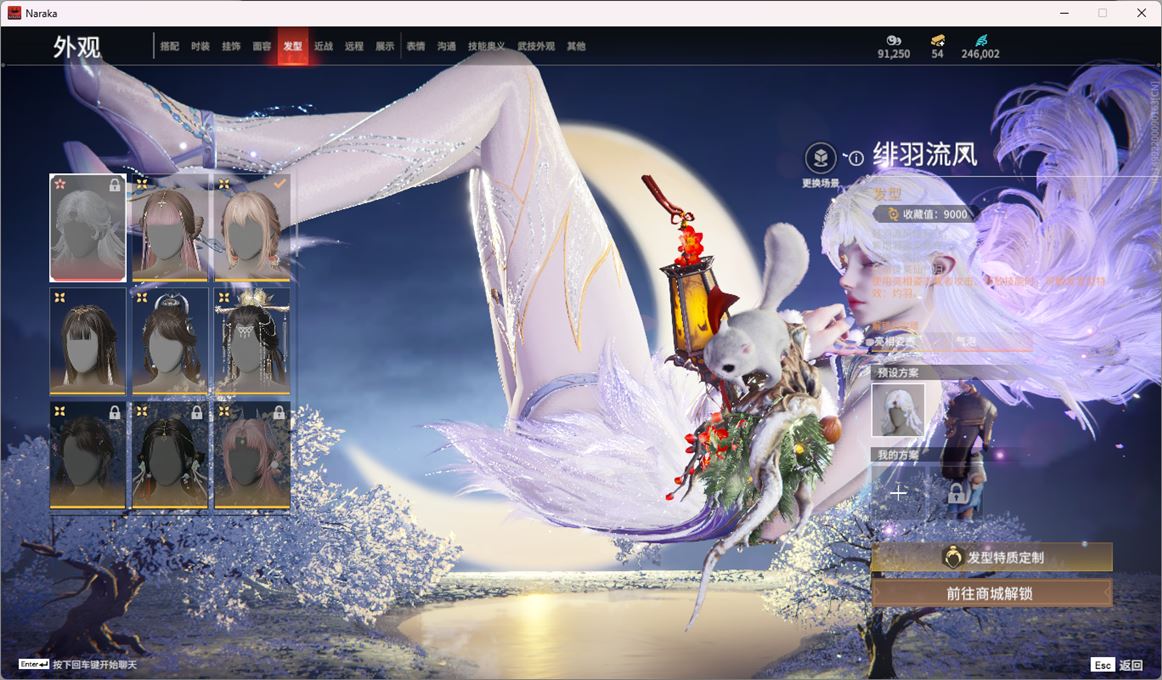
Task: Switch to the 时装 tab
Action: tap(200, 46)
